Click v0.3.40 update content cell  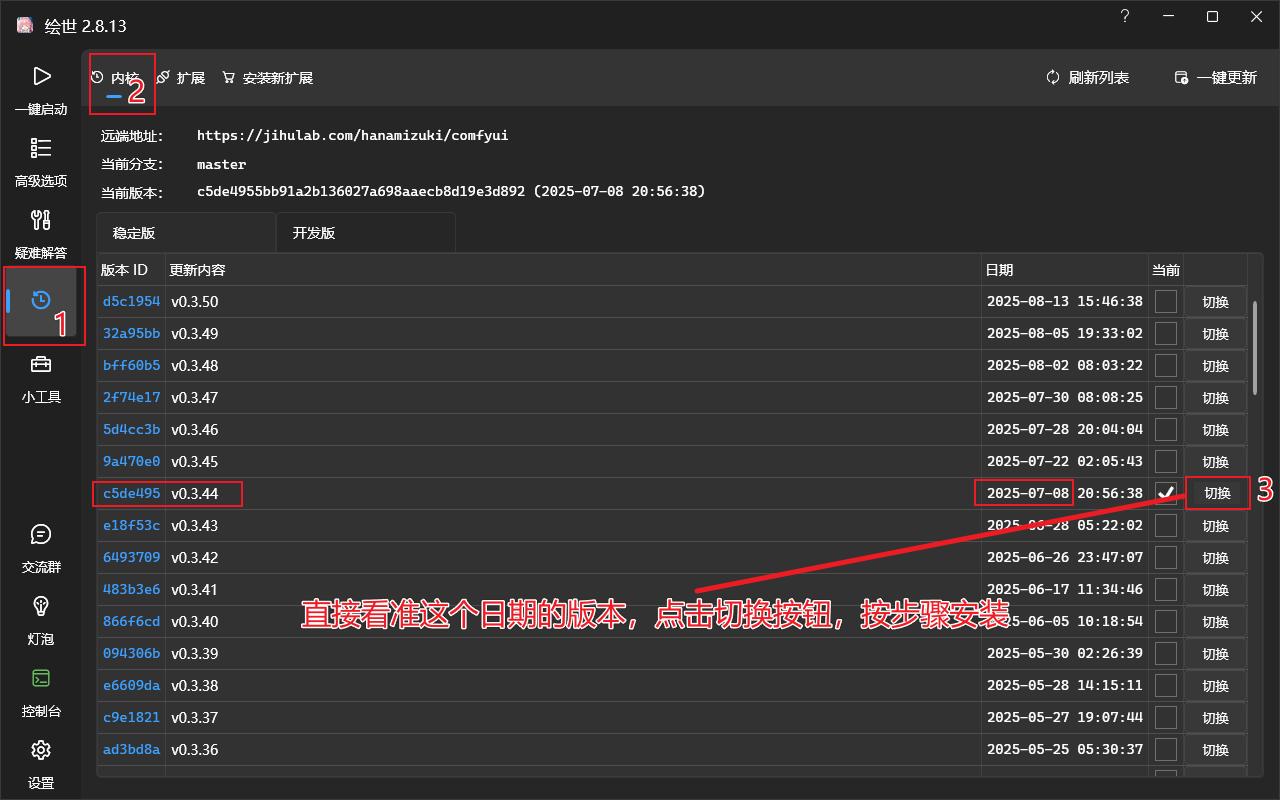pos(573,621)
